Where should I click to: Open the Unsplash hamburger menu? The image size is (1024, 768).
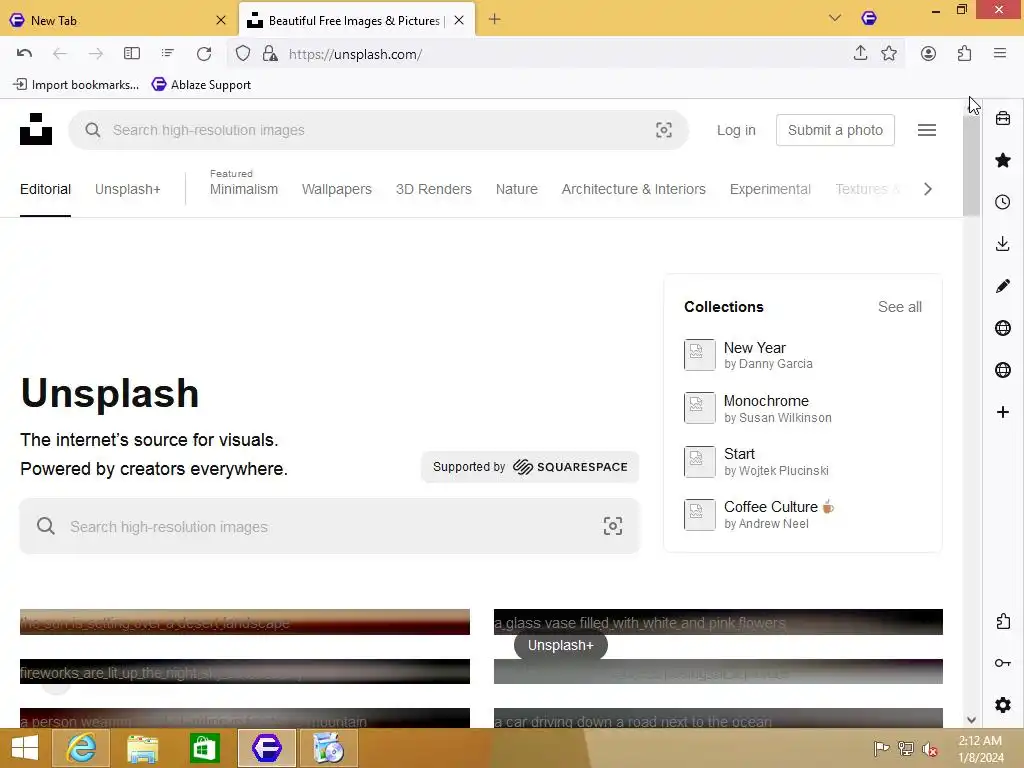tap(927, 130)
